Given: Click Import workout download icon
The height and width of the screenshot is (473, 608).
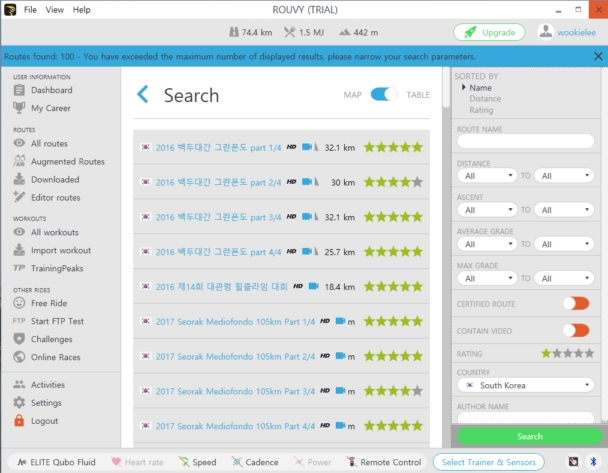Looking at the screenshot, I should [19, 250].
